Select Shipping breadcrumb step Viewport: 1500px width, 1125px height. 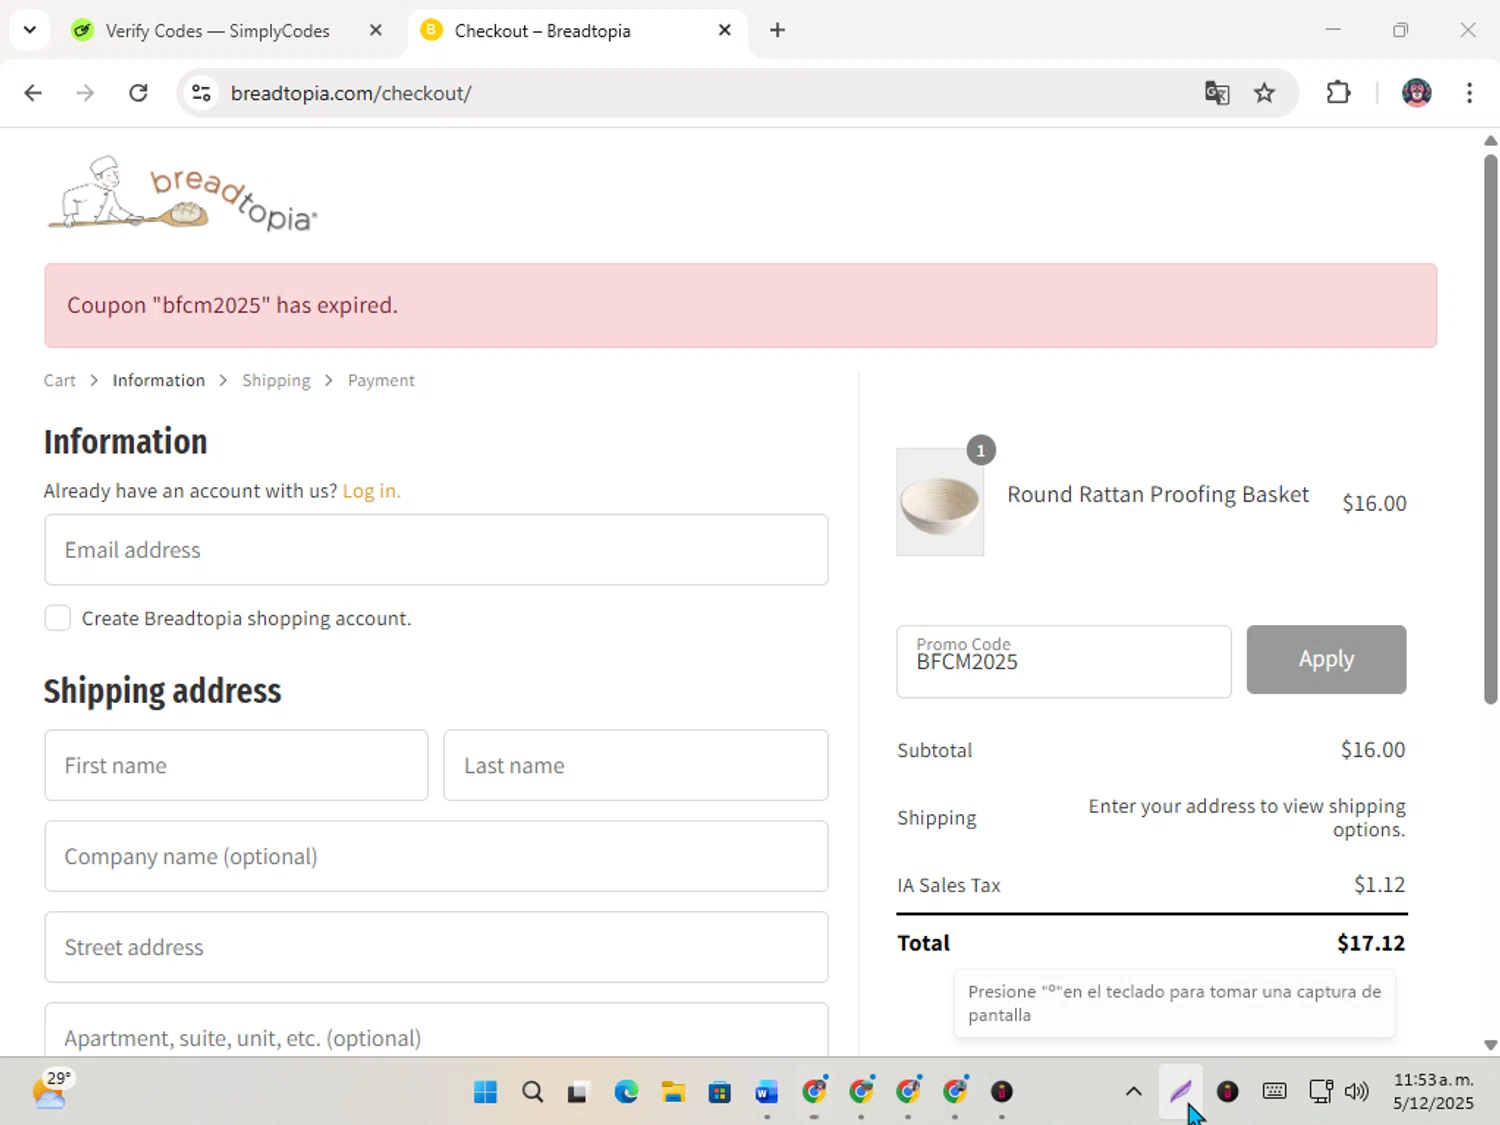[x=276, y=380]
